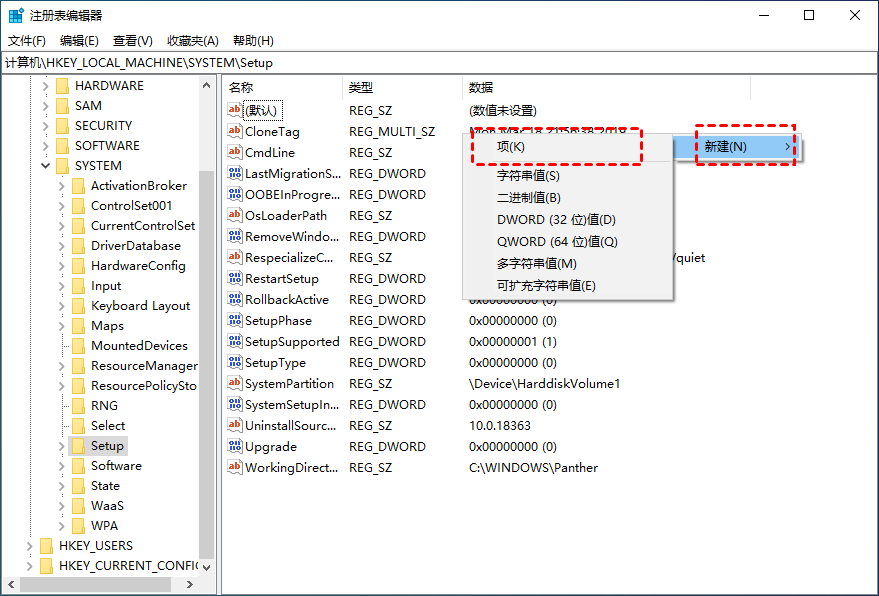The image size is (879, 596).
Task: Open the 帮助(H) menu
Action: click(x=253, y=41)
